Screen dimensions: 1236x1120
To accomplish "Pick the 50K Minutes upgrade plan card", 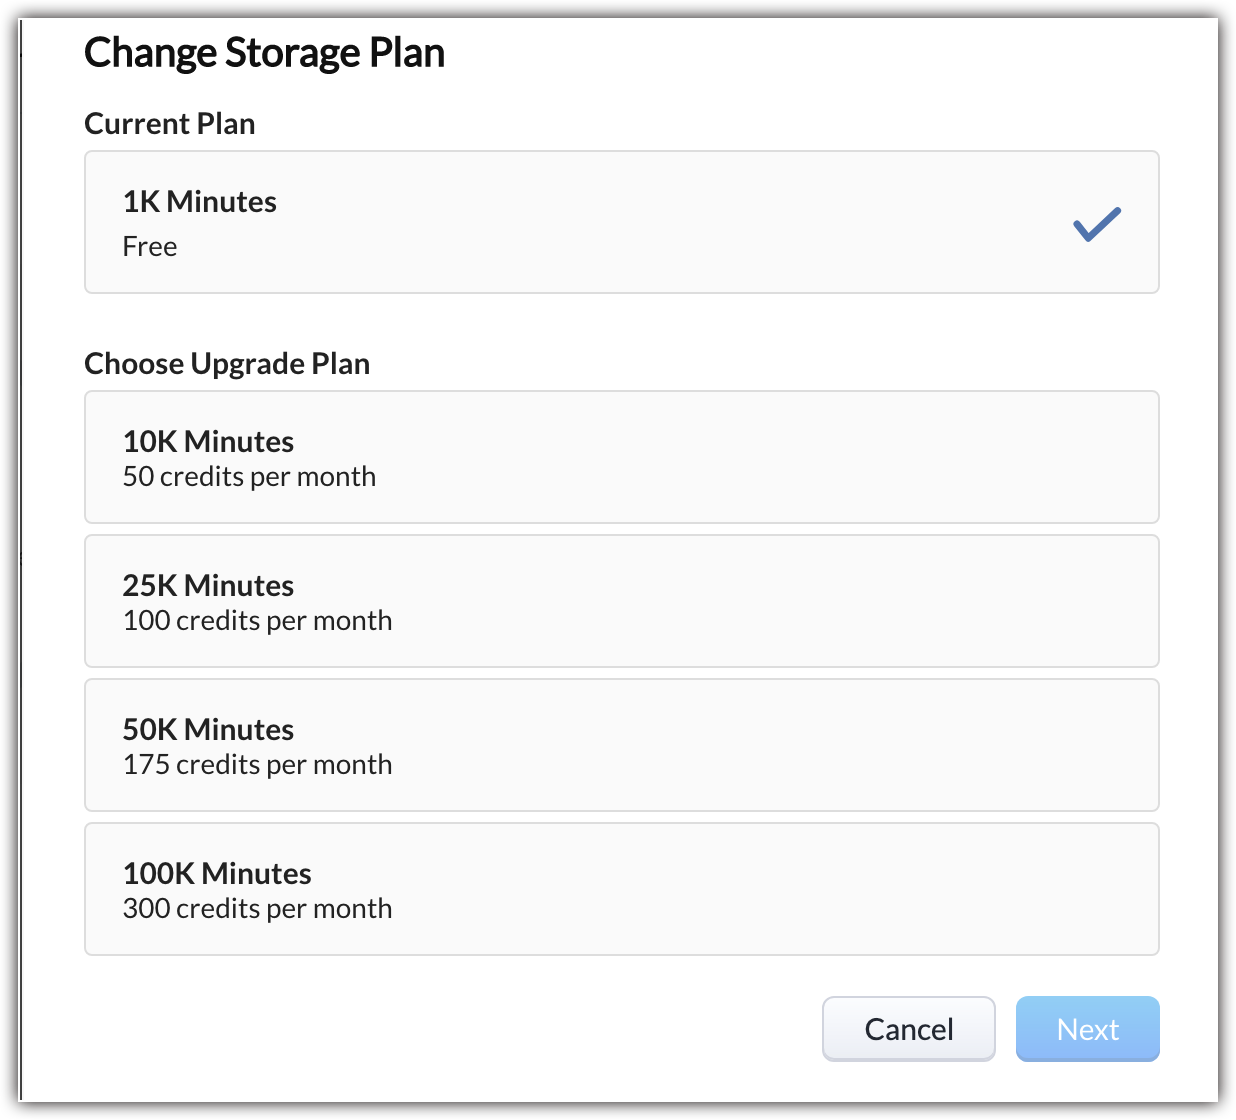I will pos(621,745).
